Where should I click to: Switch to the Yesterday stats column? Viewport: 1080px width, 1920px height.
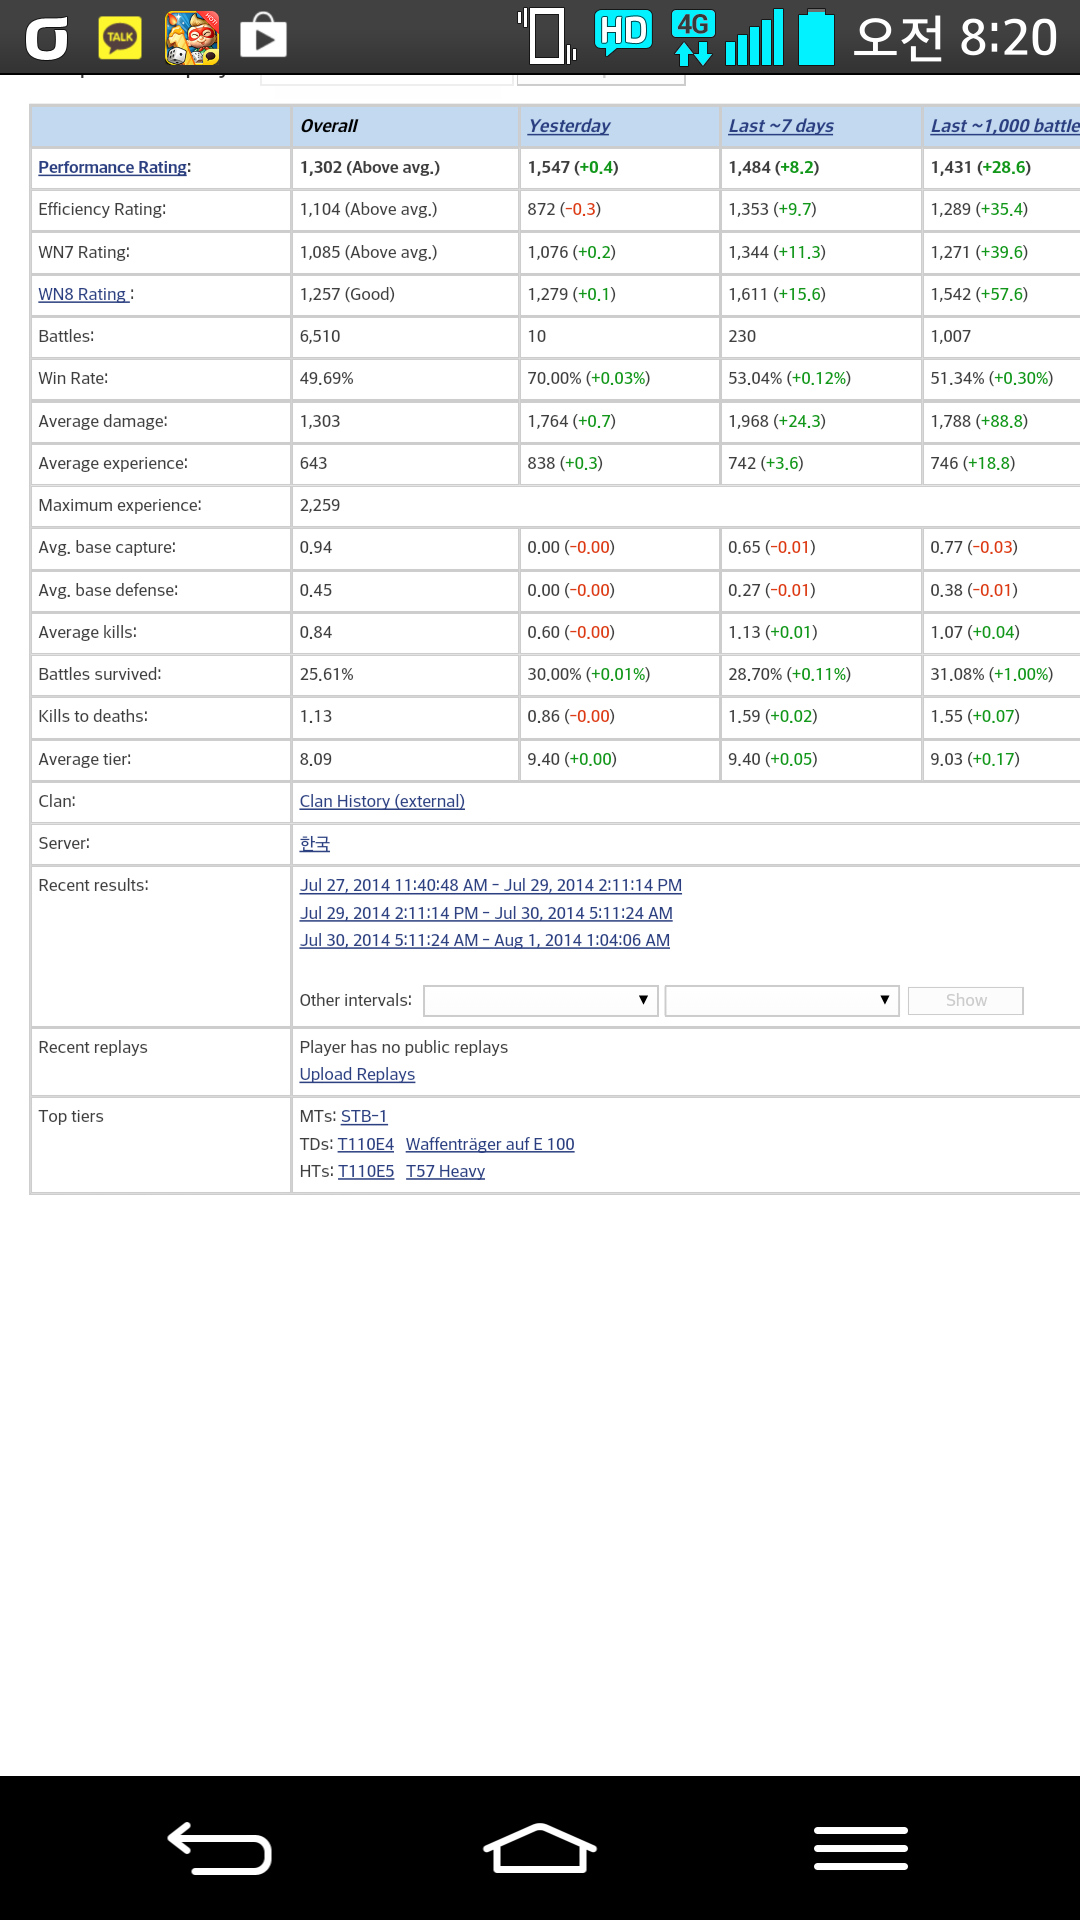568,126
